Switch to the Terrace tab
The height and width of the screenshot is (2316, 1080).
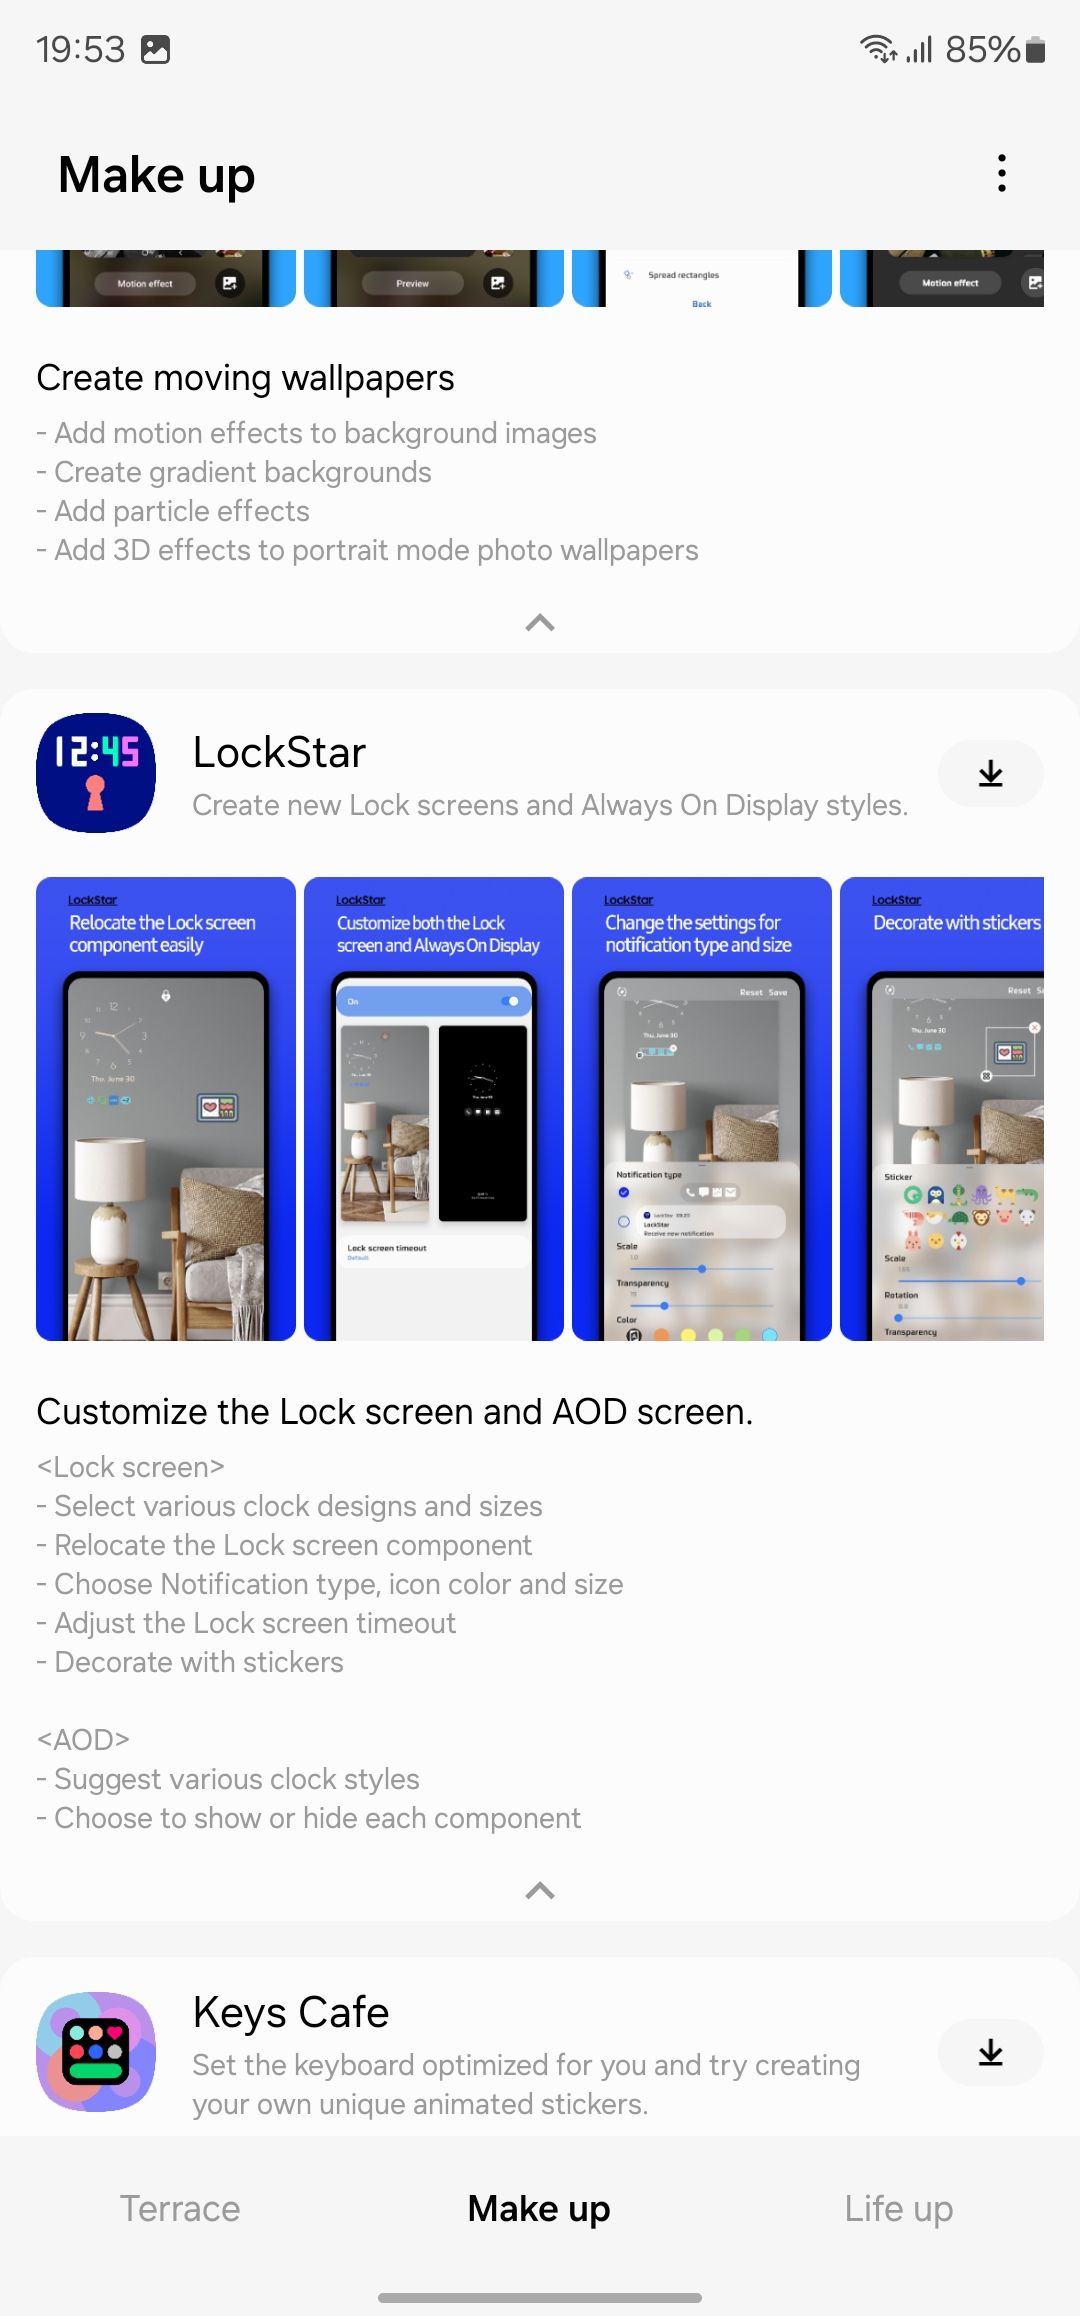click(180, 2209)
